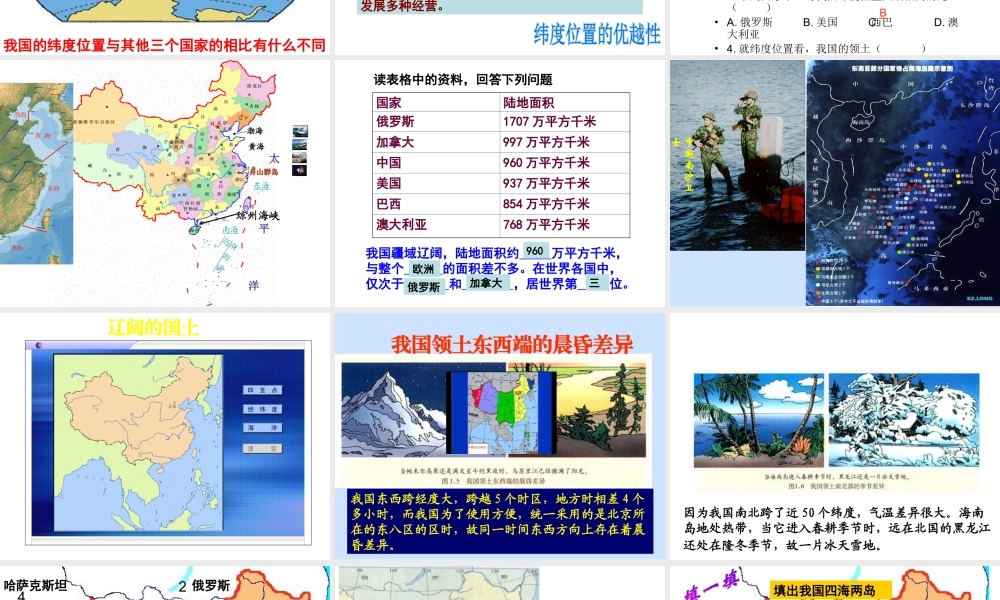
Task: Click the caption 图1.6 我国领土南北部的季节差异
Action: coord(838,486)
